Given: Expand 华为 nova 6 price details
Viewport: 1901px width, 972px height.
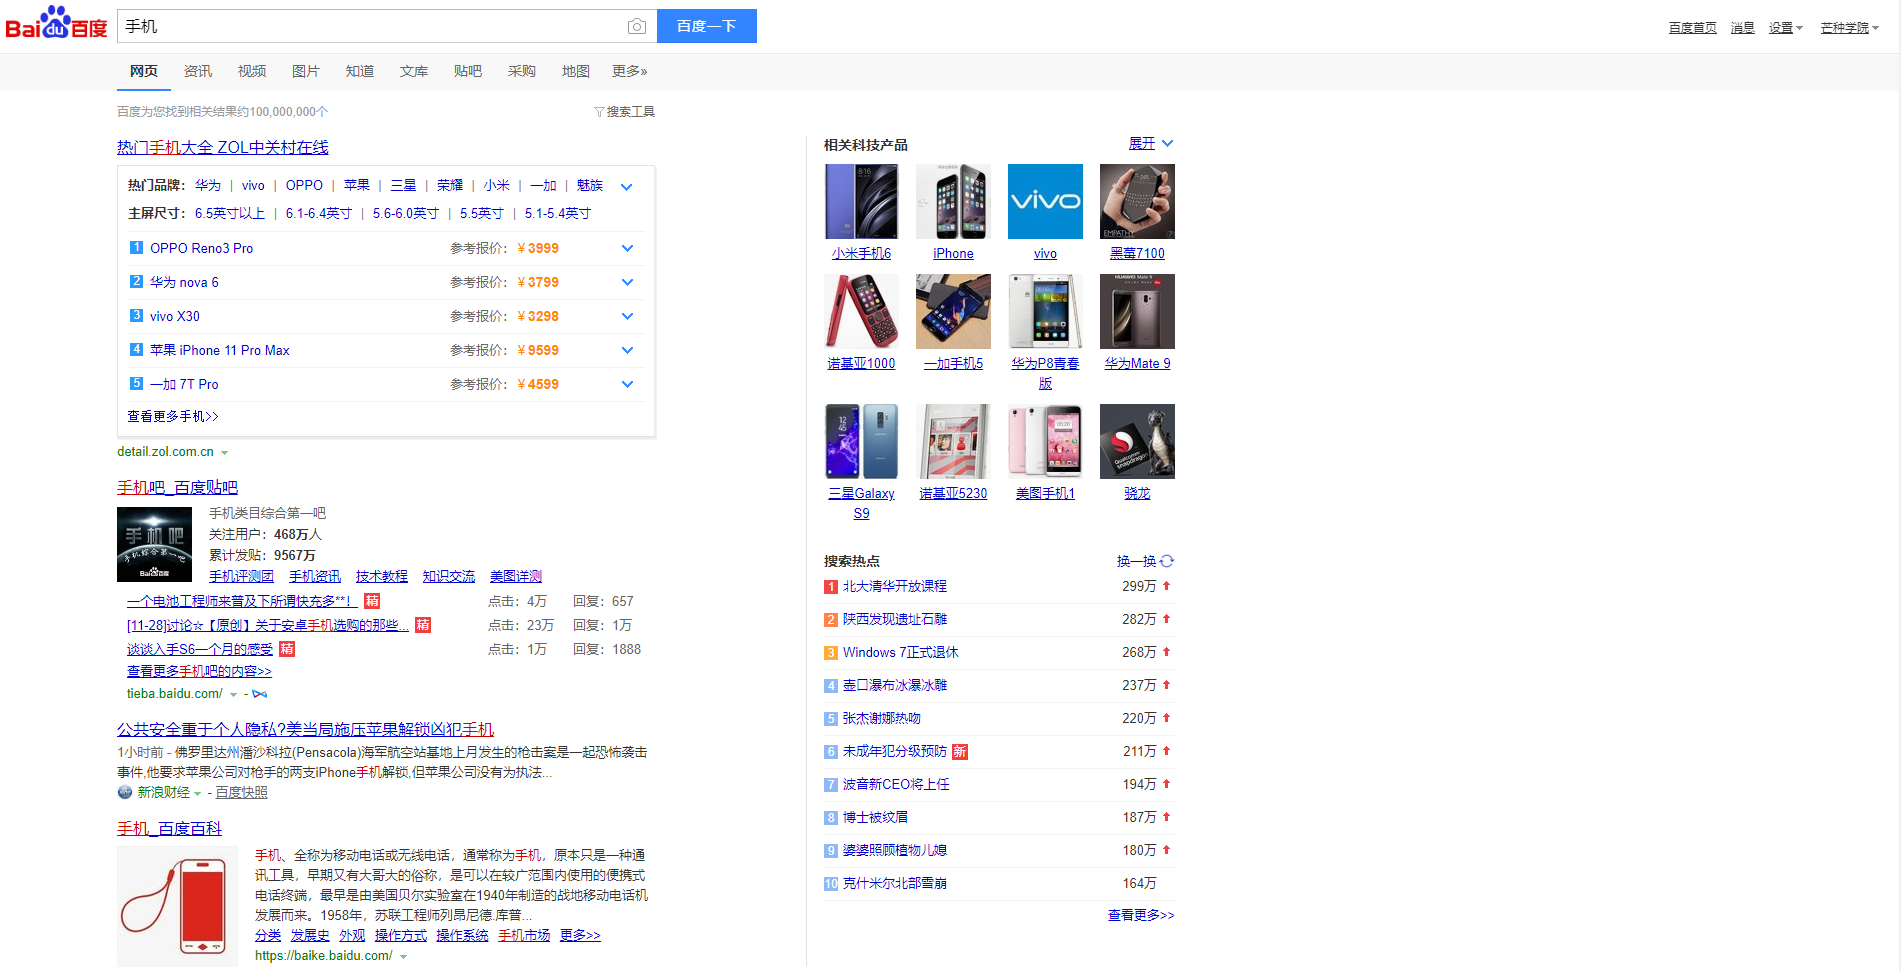Looking at the screenshot, I should pyautogui.click(x=627, y=282).
